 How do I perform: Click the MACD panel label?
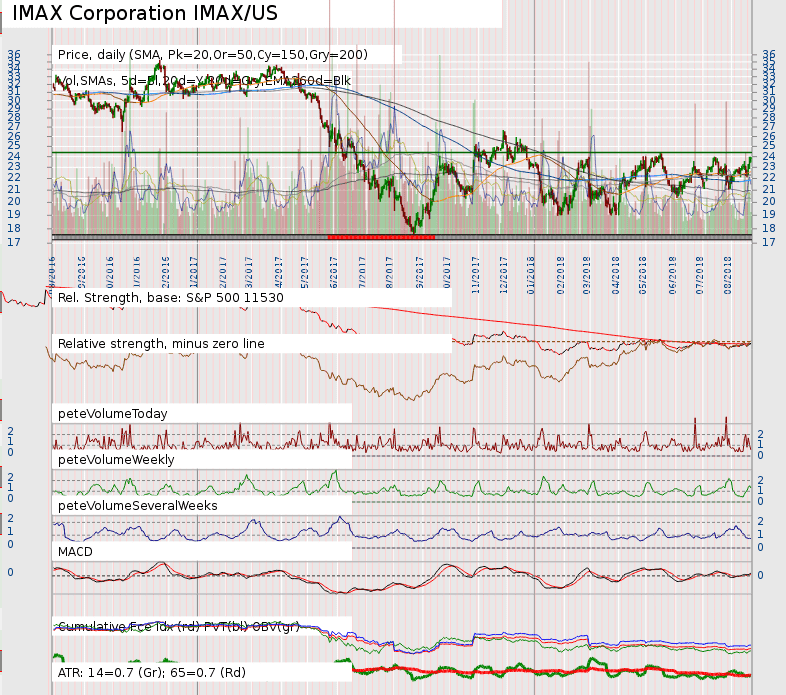point(75,552)
